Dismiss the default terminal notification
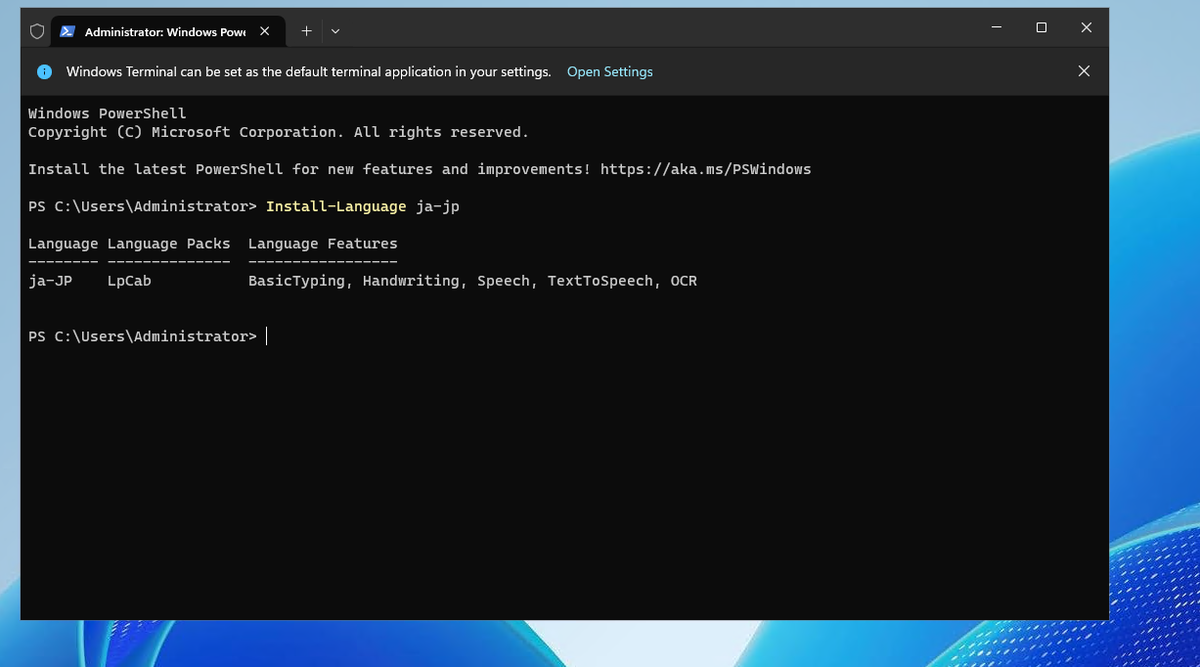 (x=1084, y=71)
